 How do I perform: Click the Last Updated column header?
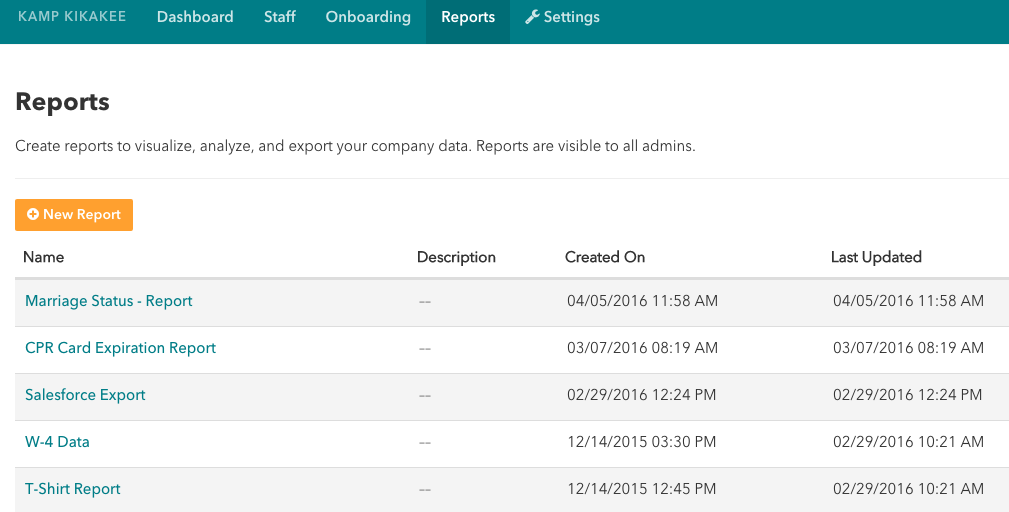(876, 257)
